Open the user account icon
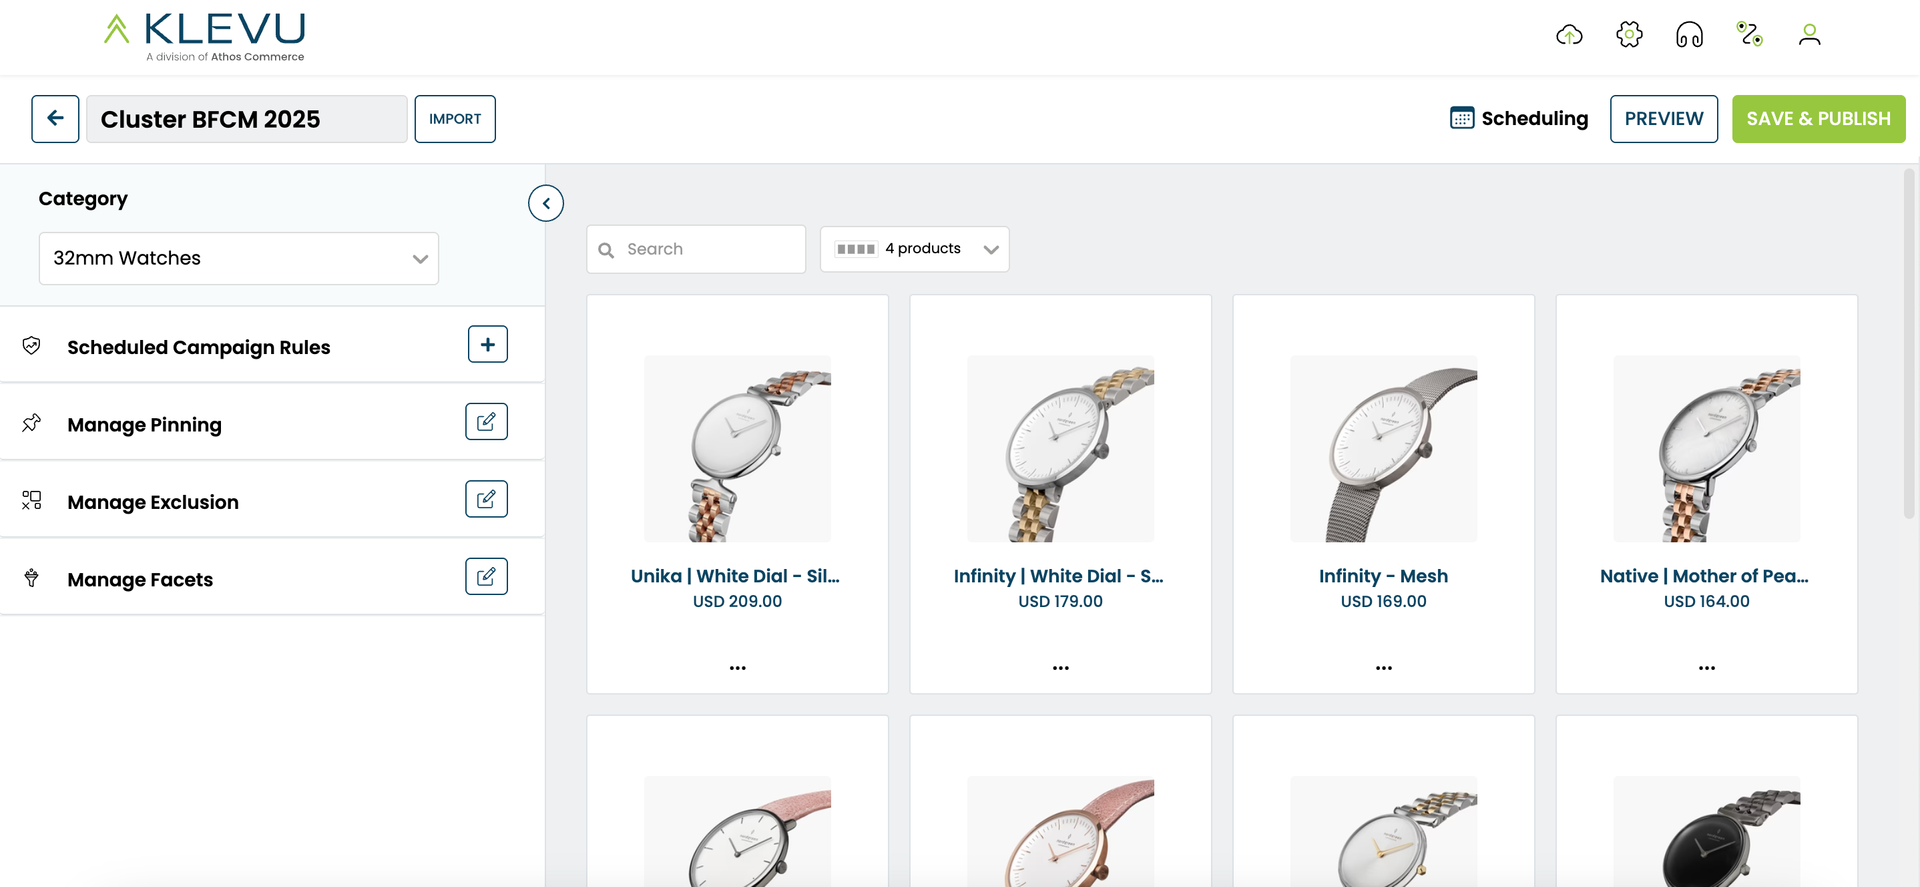Viewport: 1920px width, 887px height. point(1809,35)
